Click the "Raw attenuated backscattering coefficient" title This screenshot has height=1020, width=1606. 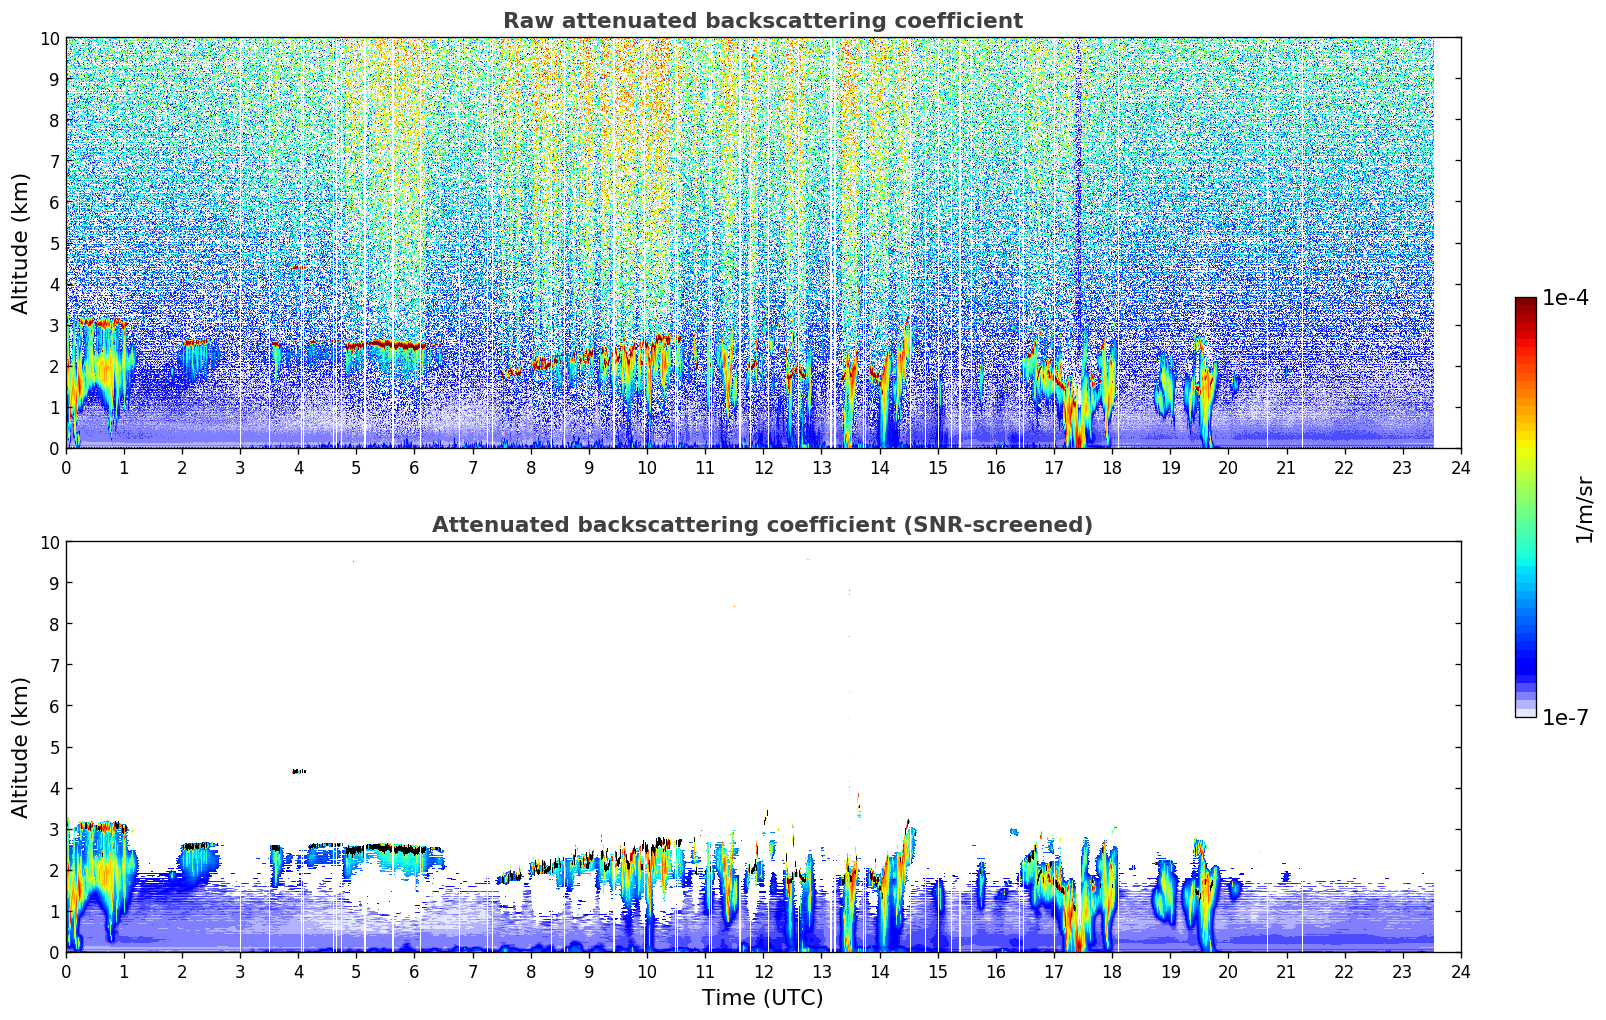point(762,21)
